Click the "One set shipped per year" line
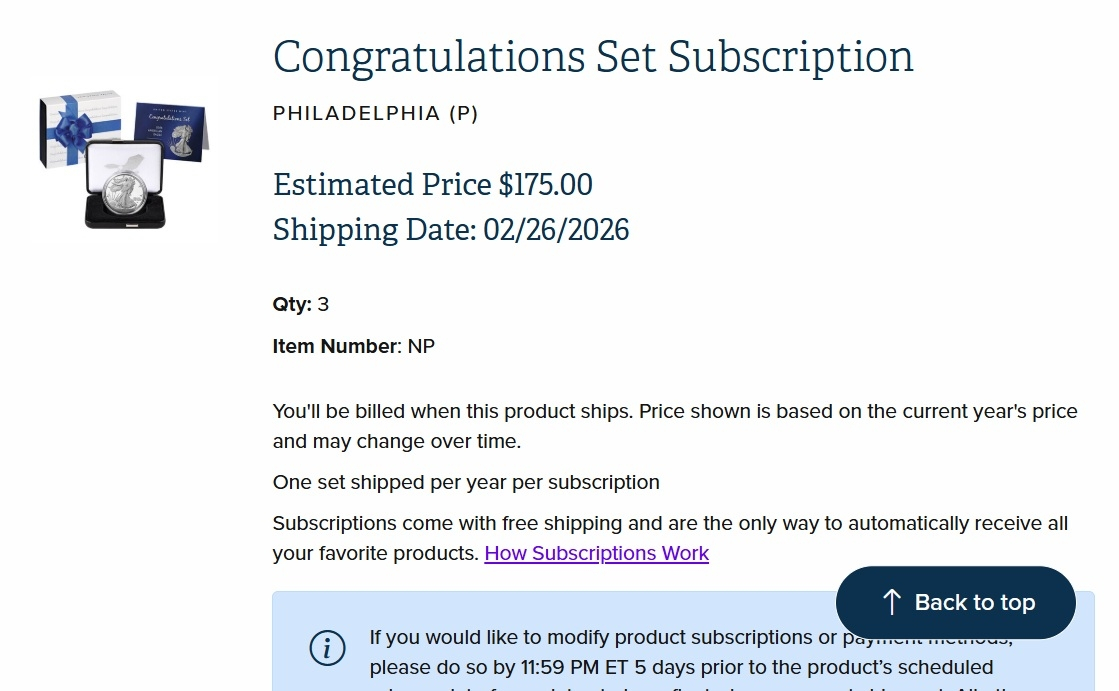This screenshot has width=1119, height=691. [466, 482]
